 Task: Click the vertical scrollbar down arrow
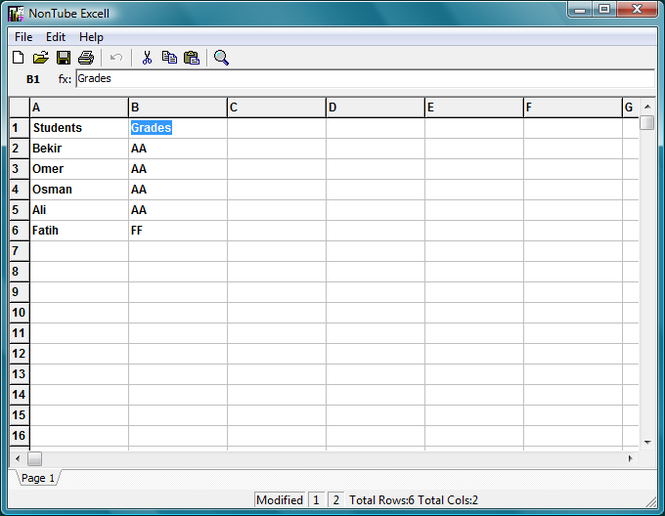tap(647, 442)
